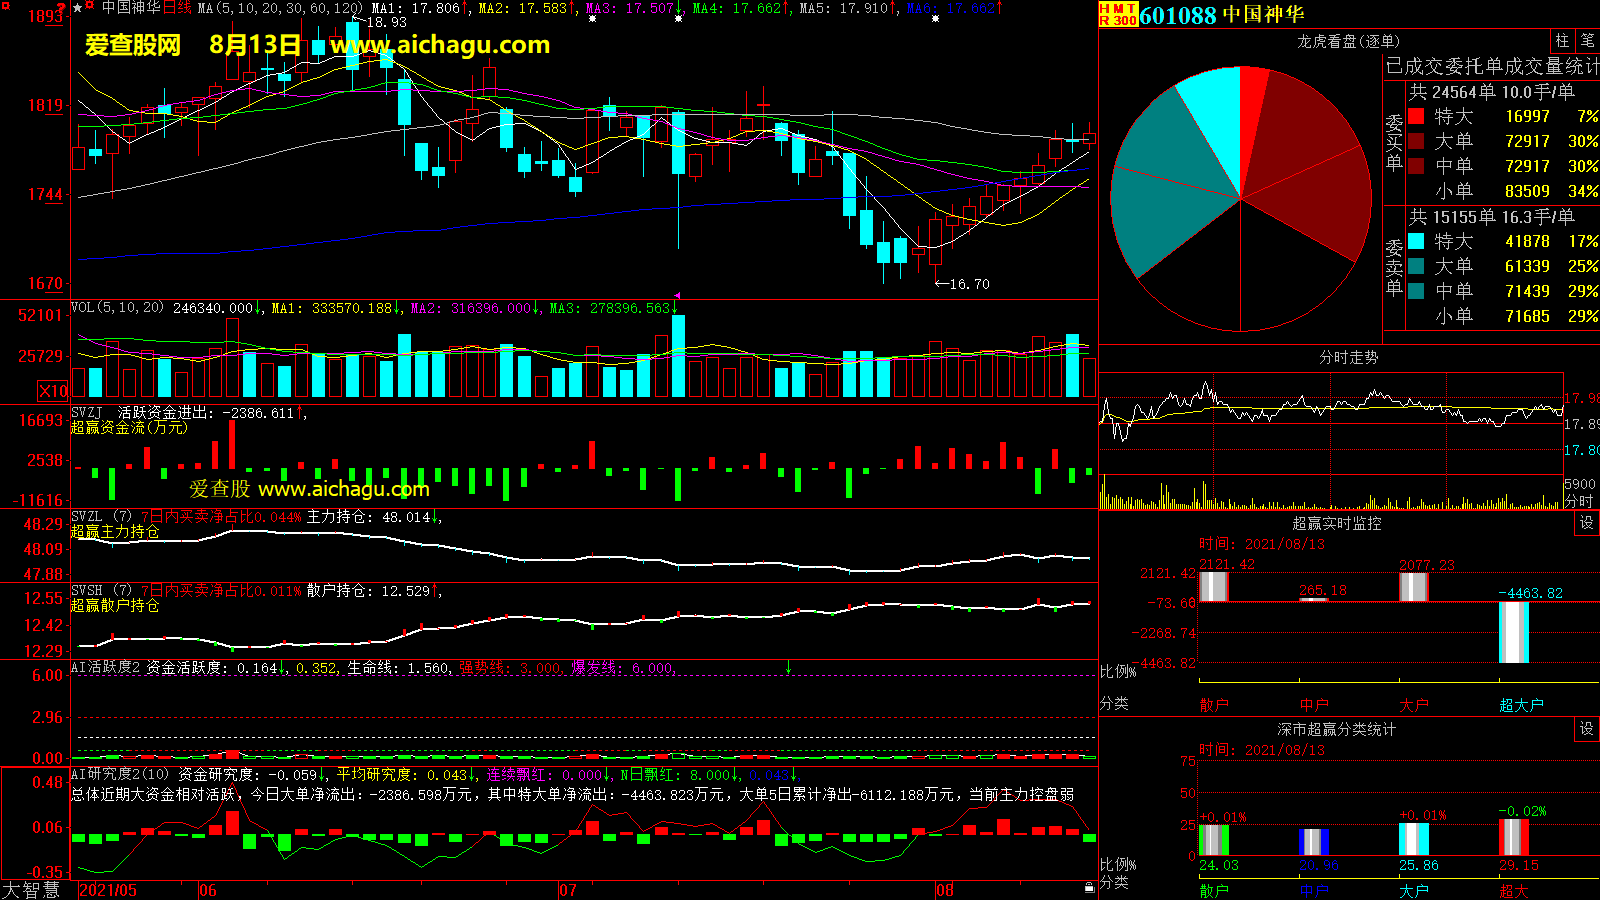1600x900 pixels.
Task: Click the 大智慧 label at bottom-left
Action: pos(31,889)
